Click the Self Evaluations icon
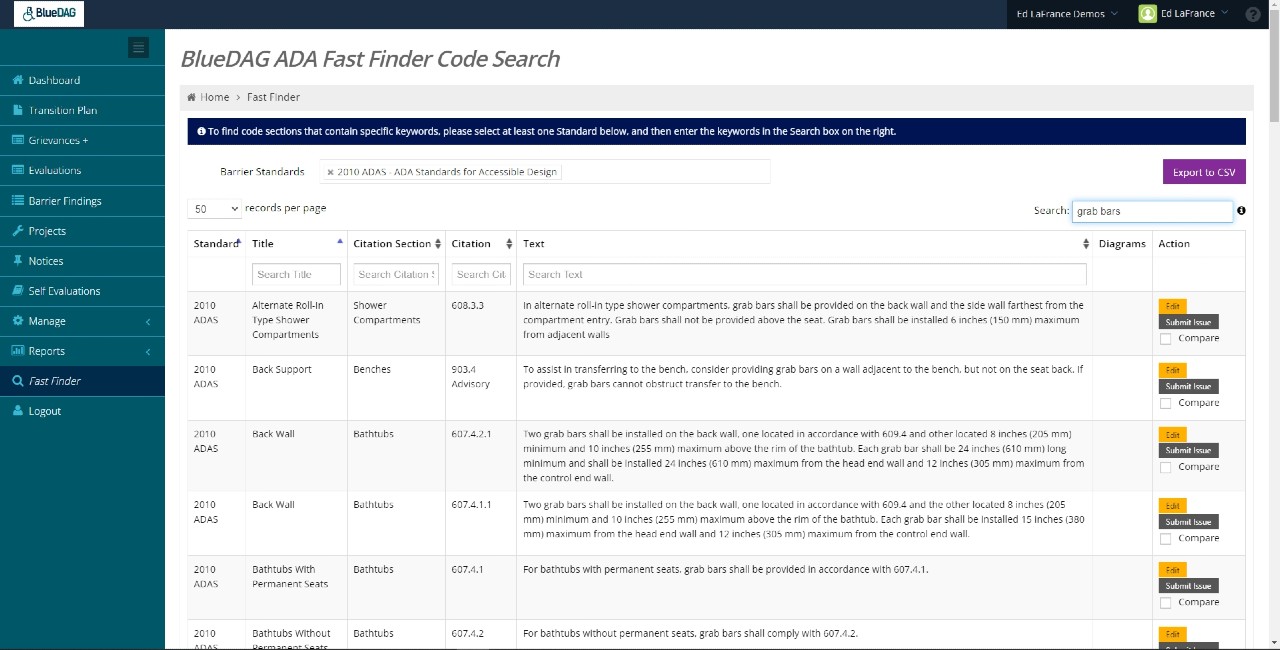Viewport: 1280px width, 650px height. coord(18,290)
